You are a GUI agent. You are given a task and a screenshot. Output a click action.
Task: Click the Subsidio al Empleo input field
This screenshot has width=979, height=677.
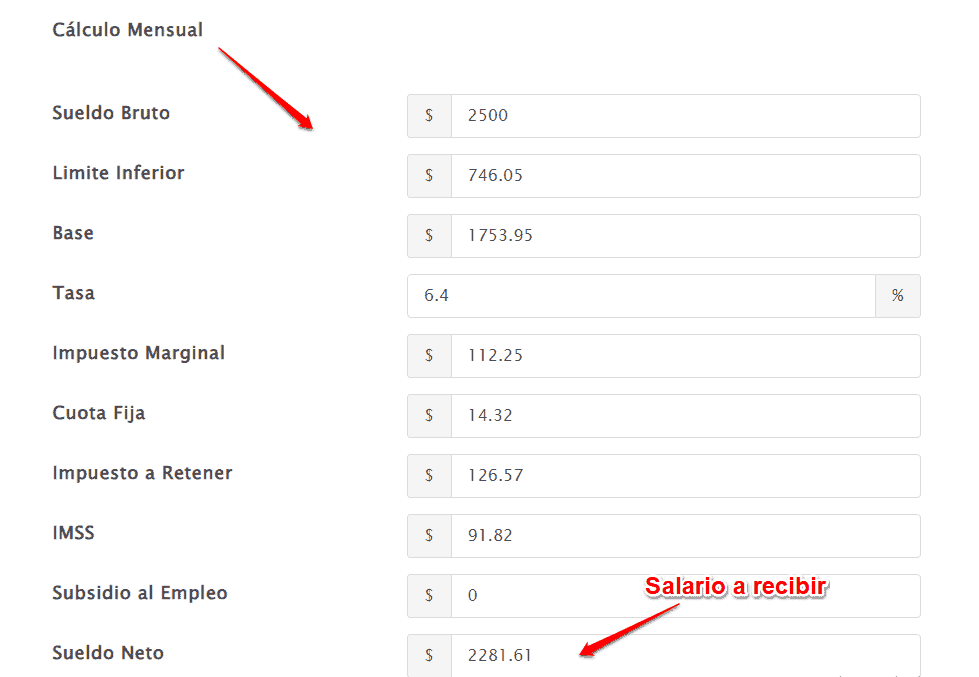686,596
